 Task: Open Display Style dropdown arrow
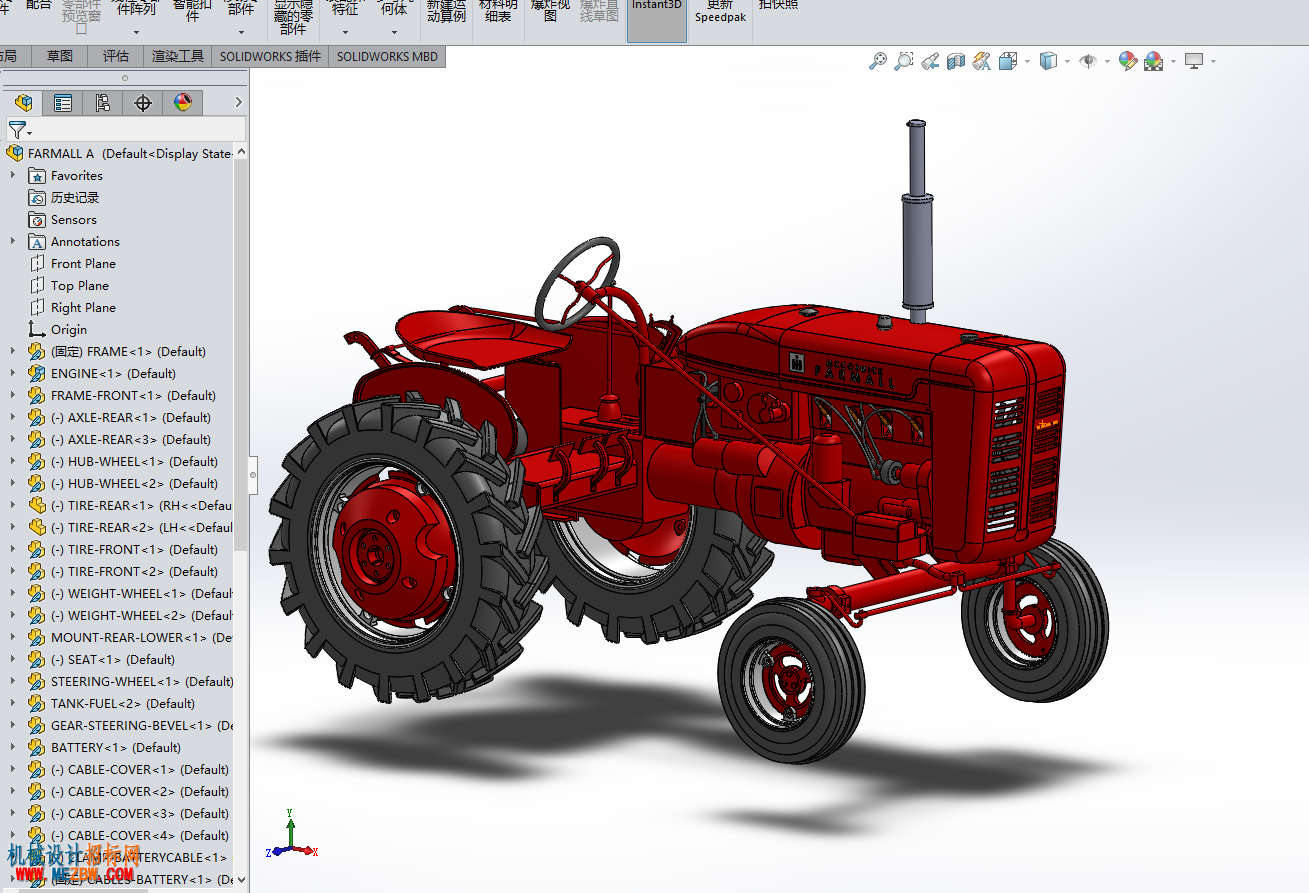(1067, 62)
